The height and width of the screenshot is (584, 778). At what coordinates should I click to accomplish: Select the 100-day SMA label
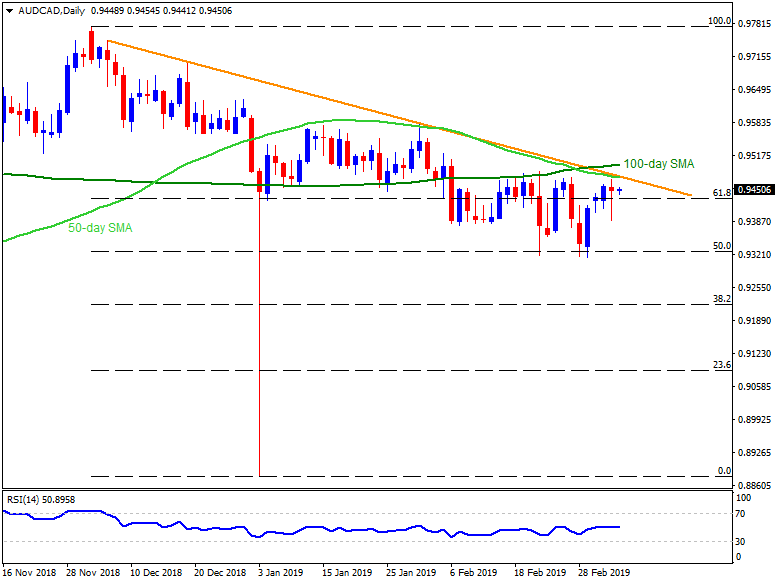[658, 163]
